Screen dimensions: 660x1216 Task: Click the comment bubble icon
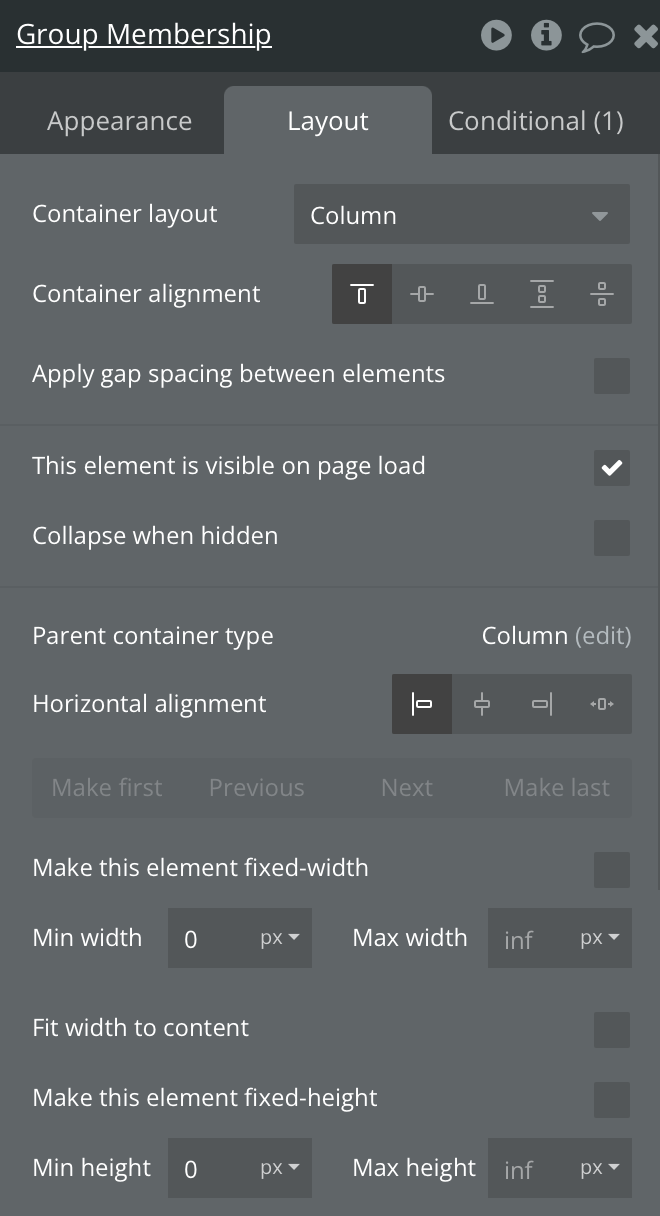pos(597,37)
